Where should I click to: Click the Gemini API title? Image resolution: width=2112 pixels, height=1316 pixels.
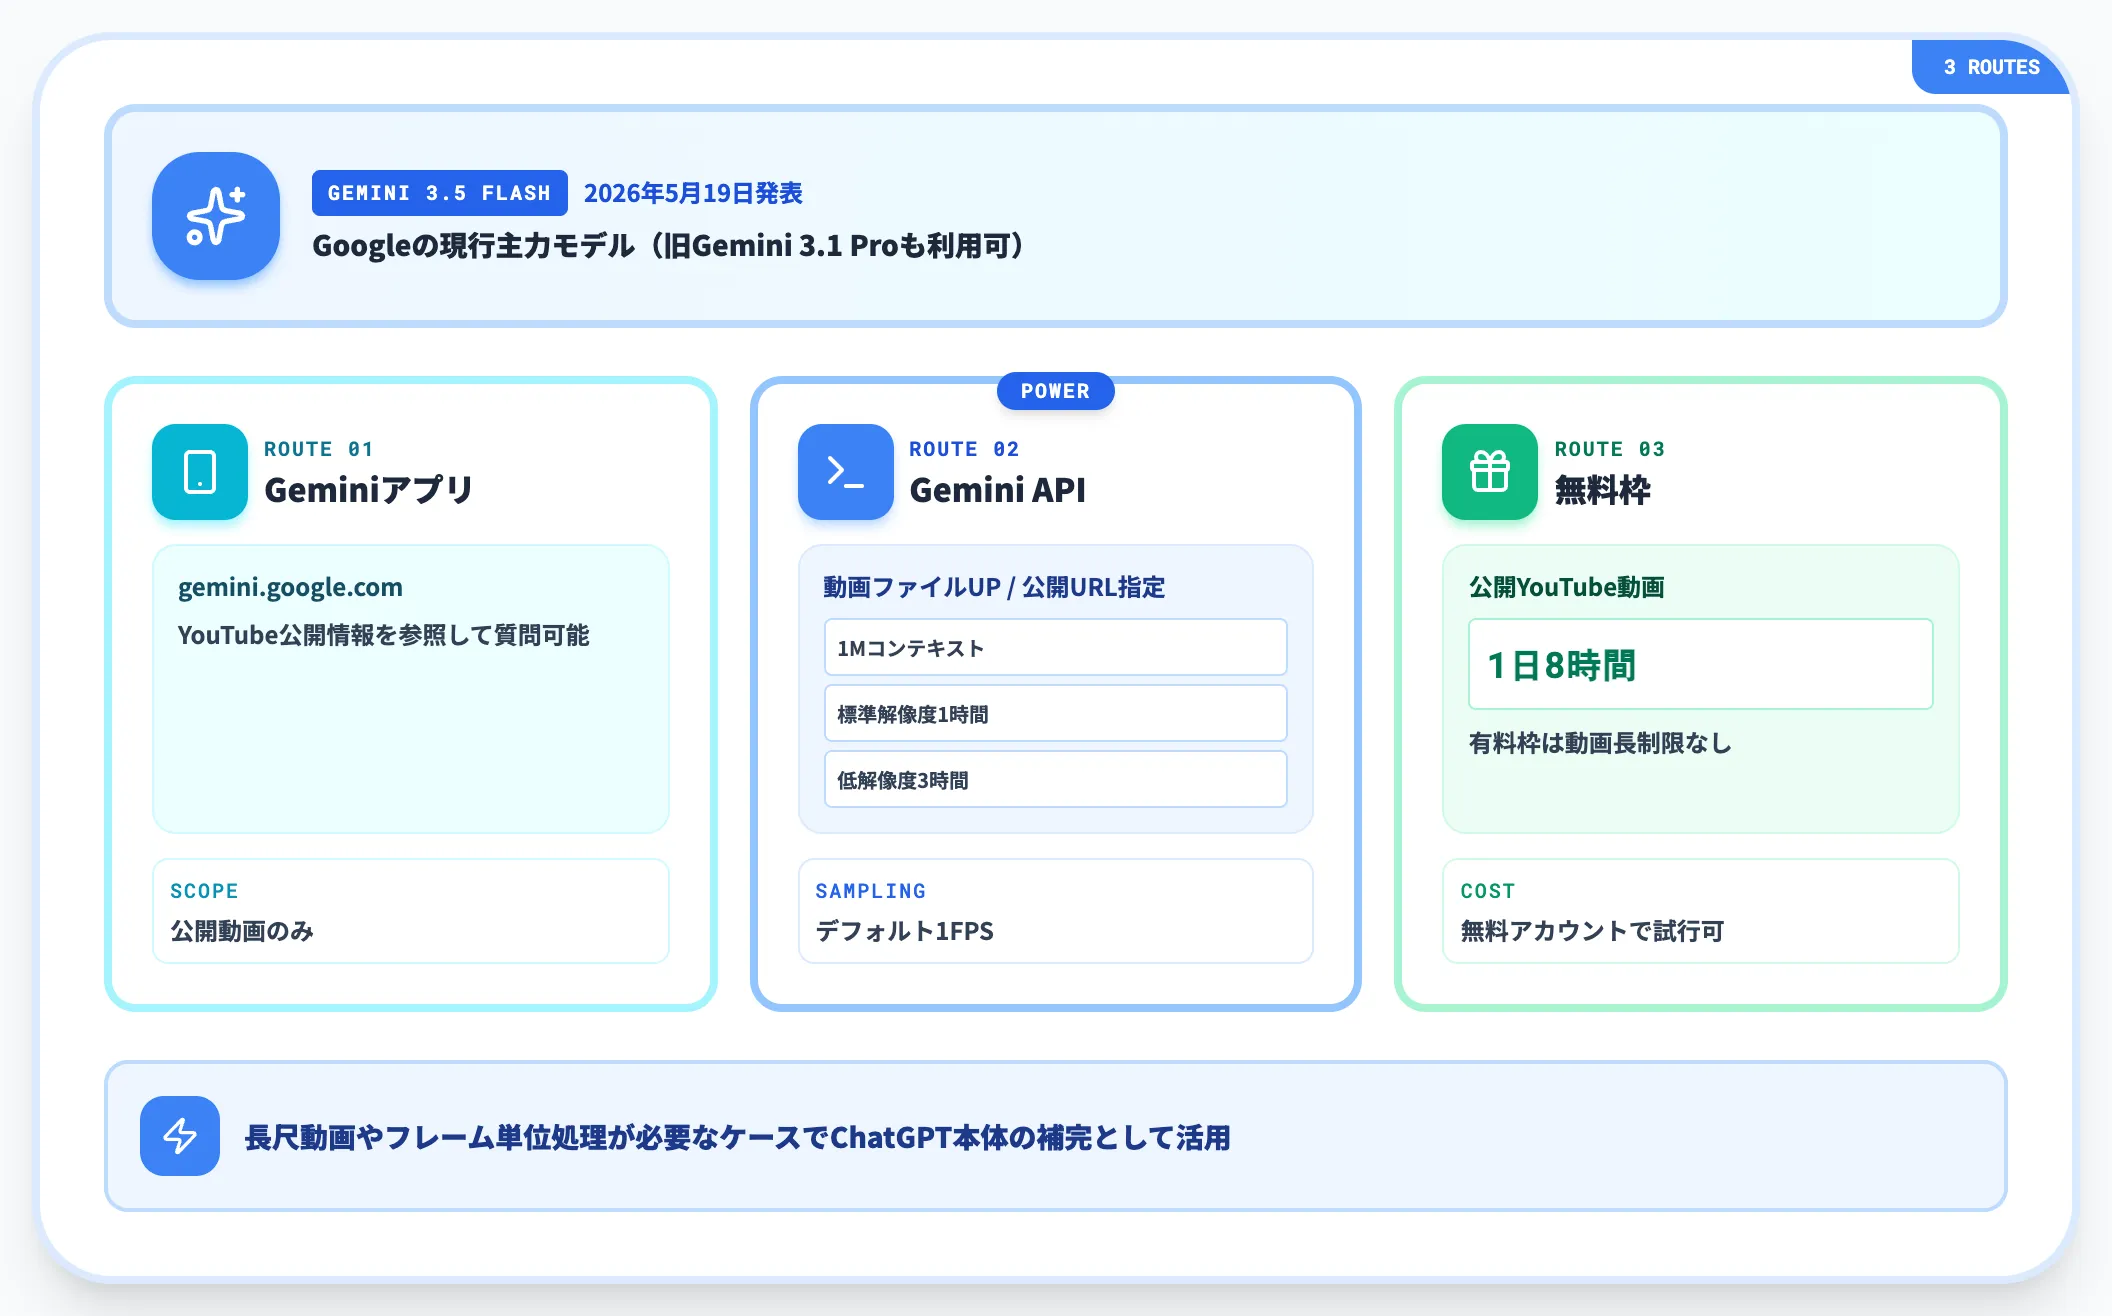[x=997, y=490]
